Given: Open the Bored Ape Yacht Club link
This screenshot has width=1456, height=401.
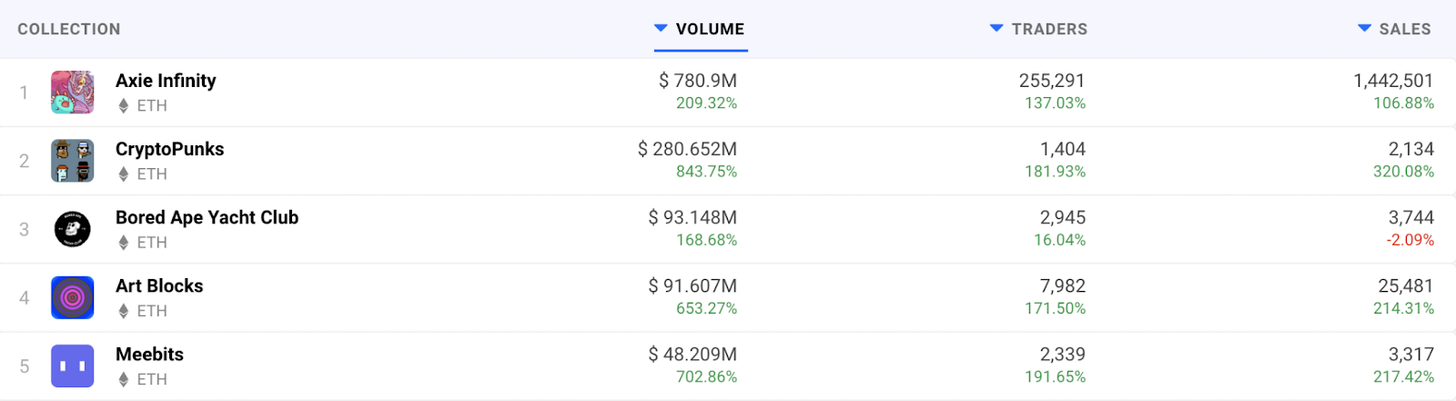Looking at the screenshot, I should pyautogui.click(x=207, y=217).
